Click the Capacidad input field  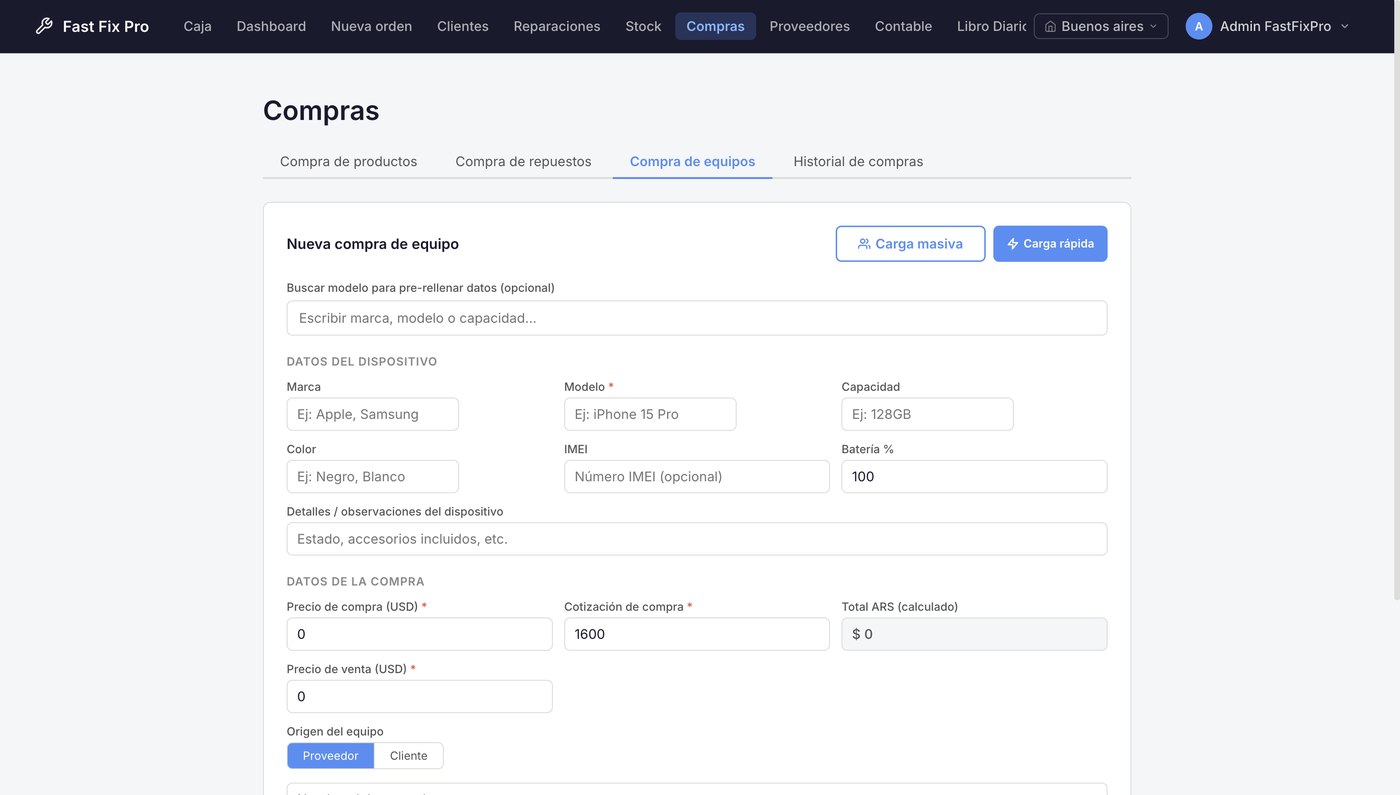click(x=927, y=414)
